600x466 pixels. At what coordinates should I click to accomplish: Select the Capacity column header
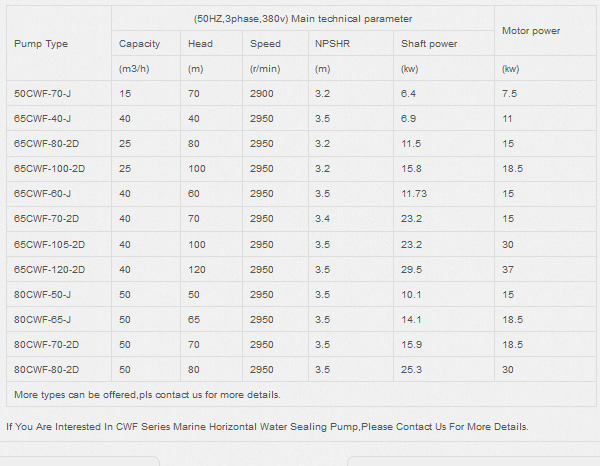click(139, 44)
